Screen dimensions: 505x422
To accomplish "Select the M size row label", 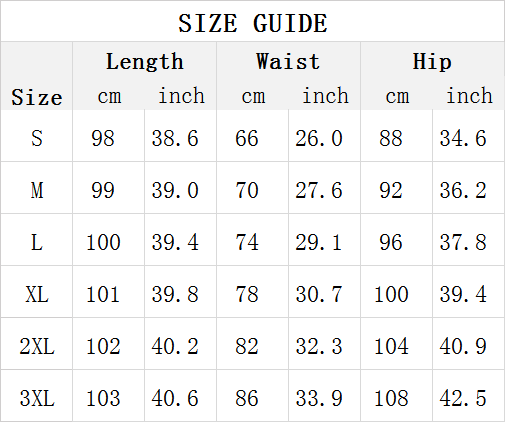I will tap(37, 190).
